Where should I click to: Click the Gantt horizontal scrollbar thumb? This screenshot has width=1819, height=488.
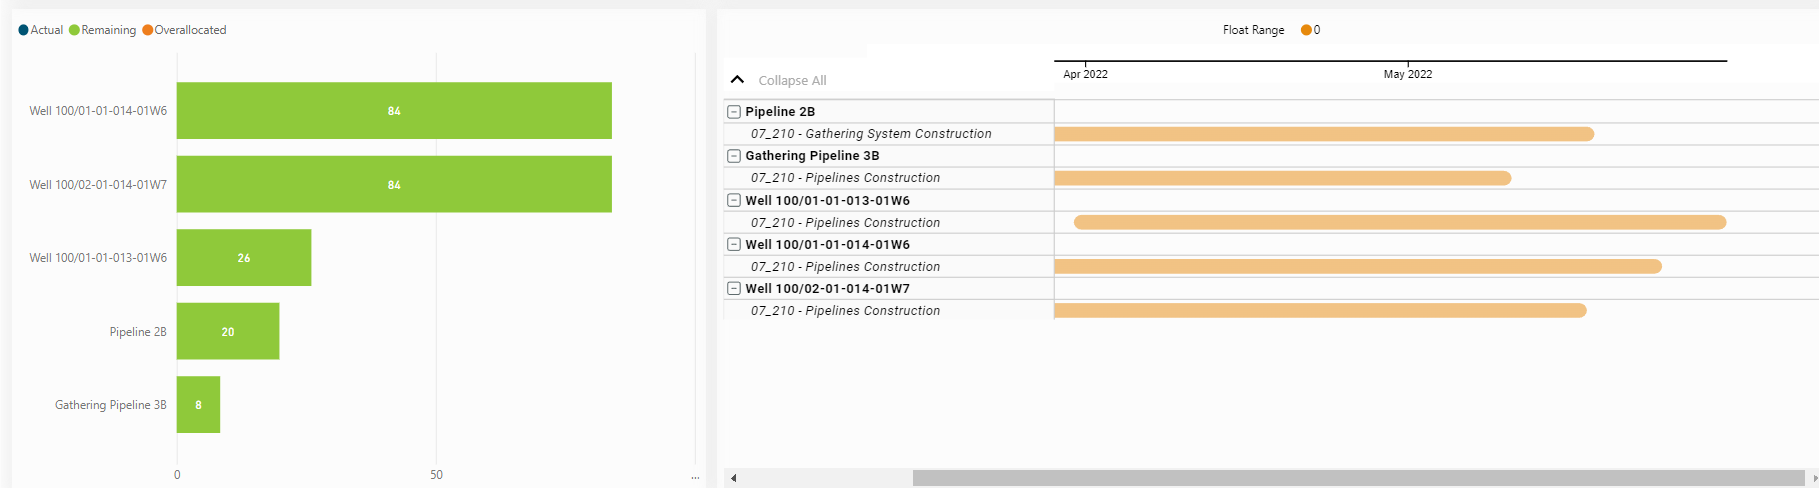1358,478
